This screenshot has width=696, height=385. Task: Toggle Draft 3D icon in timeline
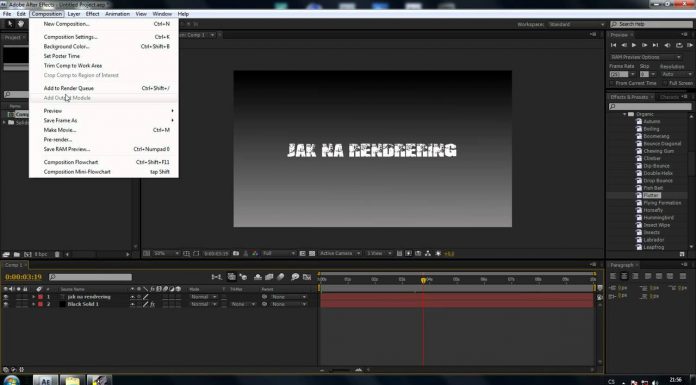click(x=243, y=277)
